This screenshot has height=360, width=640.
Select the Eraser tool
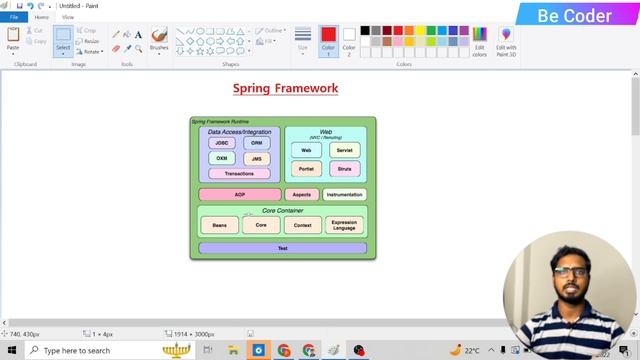coord(116,49)
